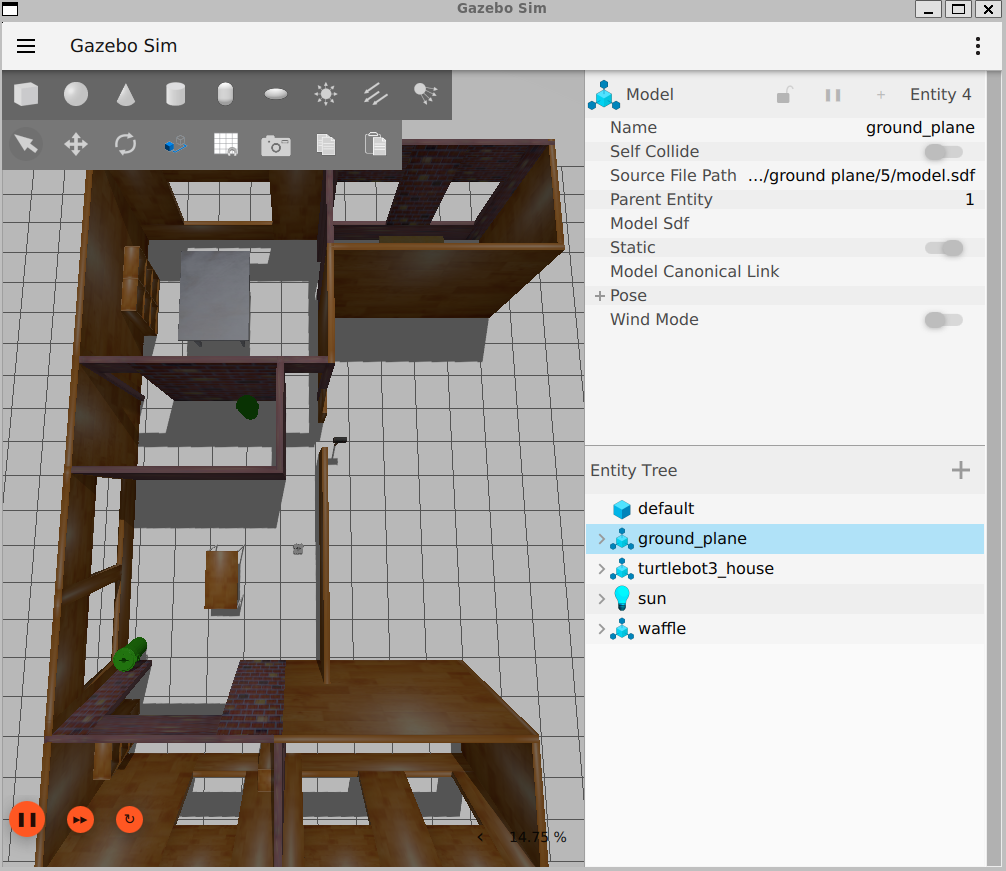The height and width of the screenshot is (871, 1006).
Task: Turn off the Static switch
Action: coord(943,248)
